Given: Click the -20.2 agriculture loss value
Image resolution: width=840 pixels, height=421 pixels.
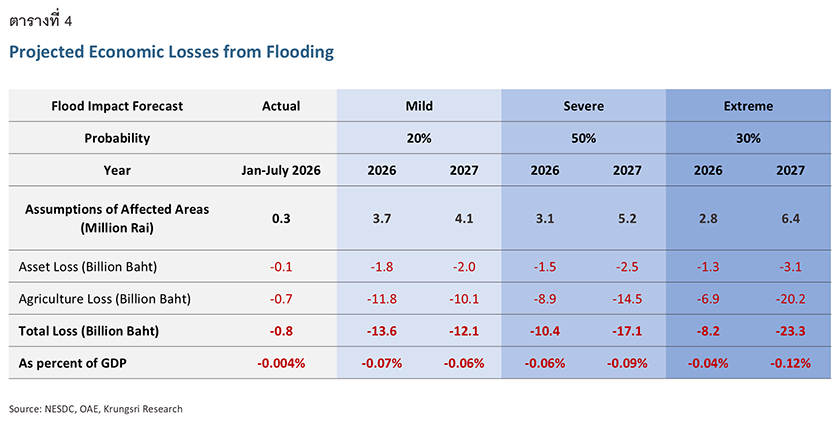Looking at the screenshot, I should point(790,299).
